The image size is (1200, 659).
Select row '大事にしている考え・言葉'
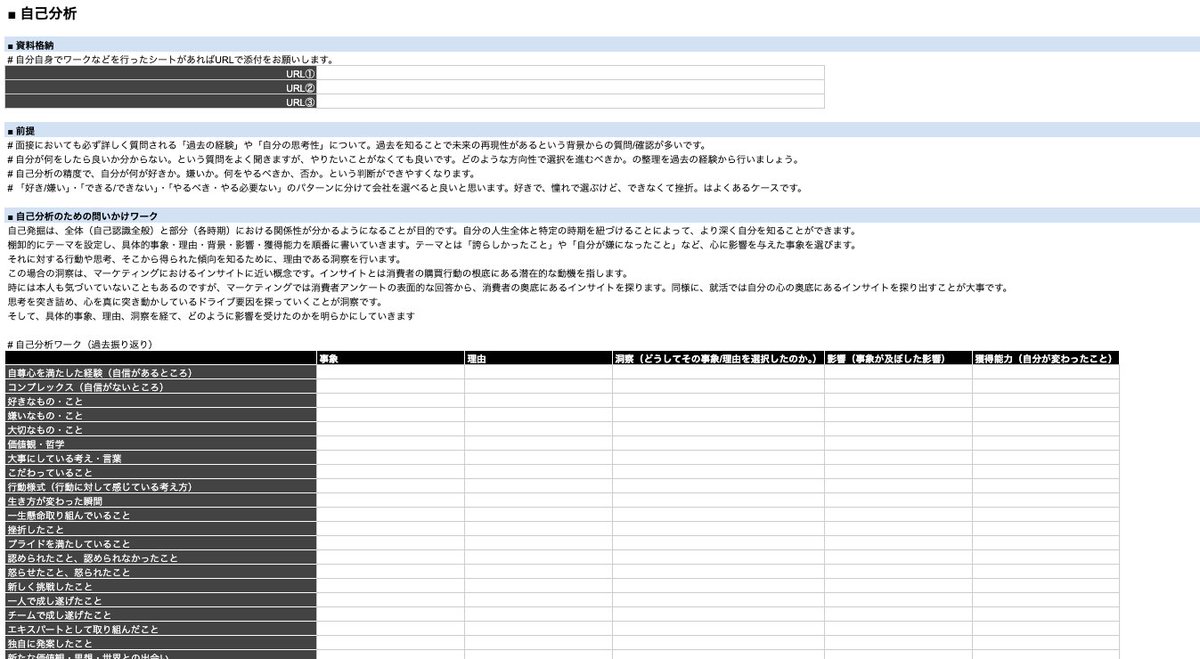pyautogui.click(x=161, y=458)
